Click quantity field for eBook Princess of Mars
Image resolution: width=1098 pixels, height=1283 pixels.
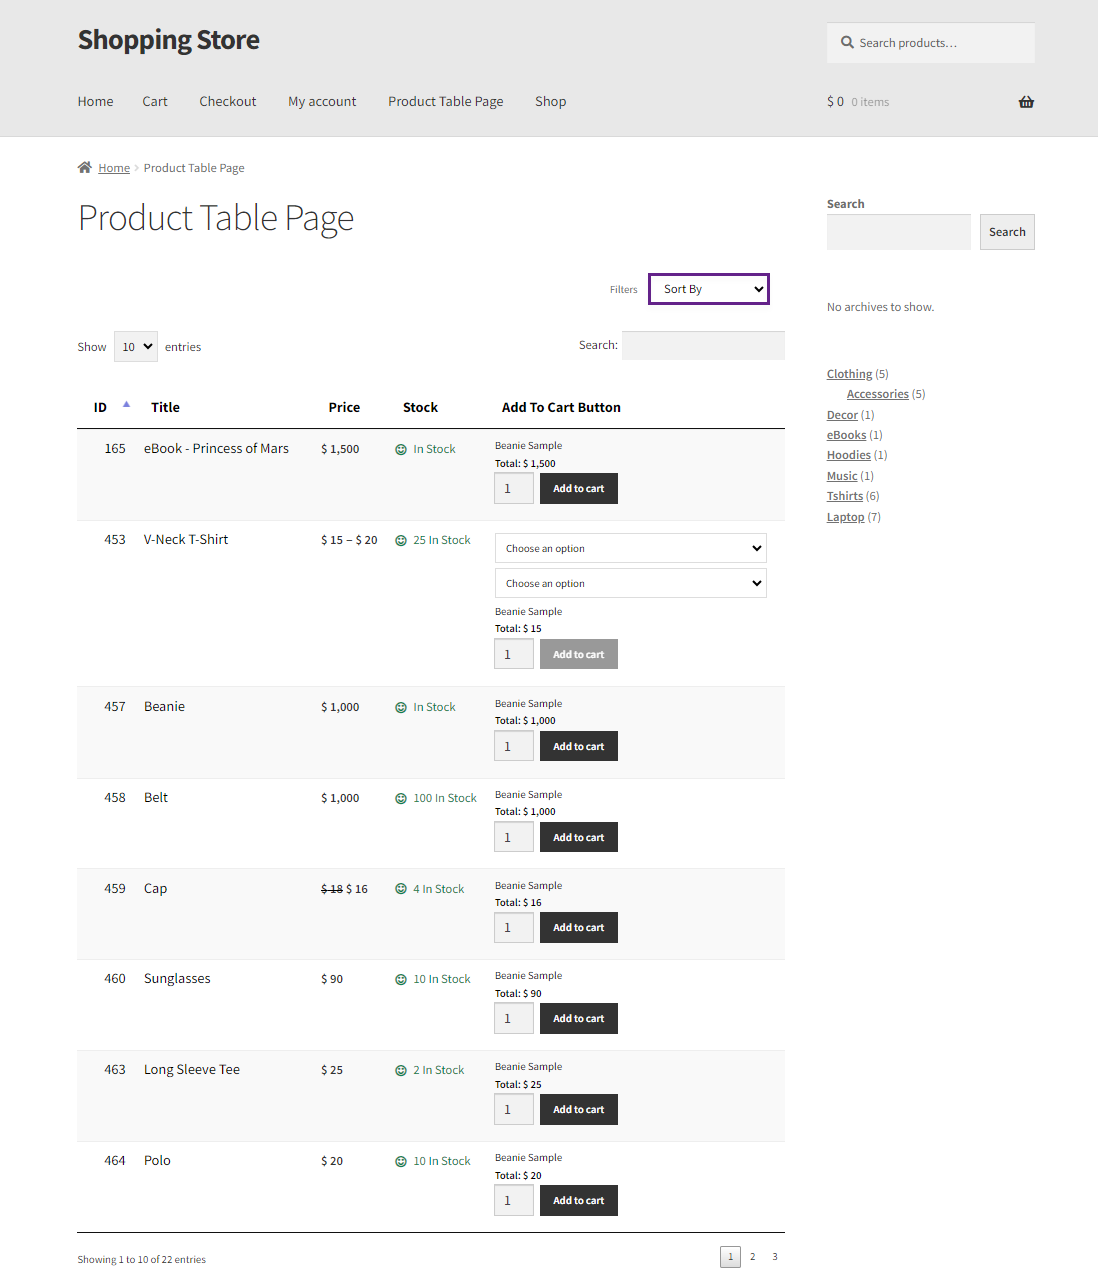click(x=514, y=489)
